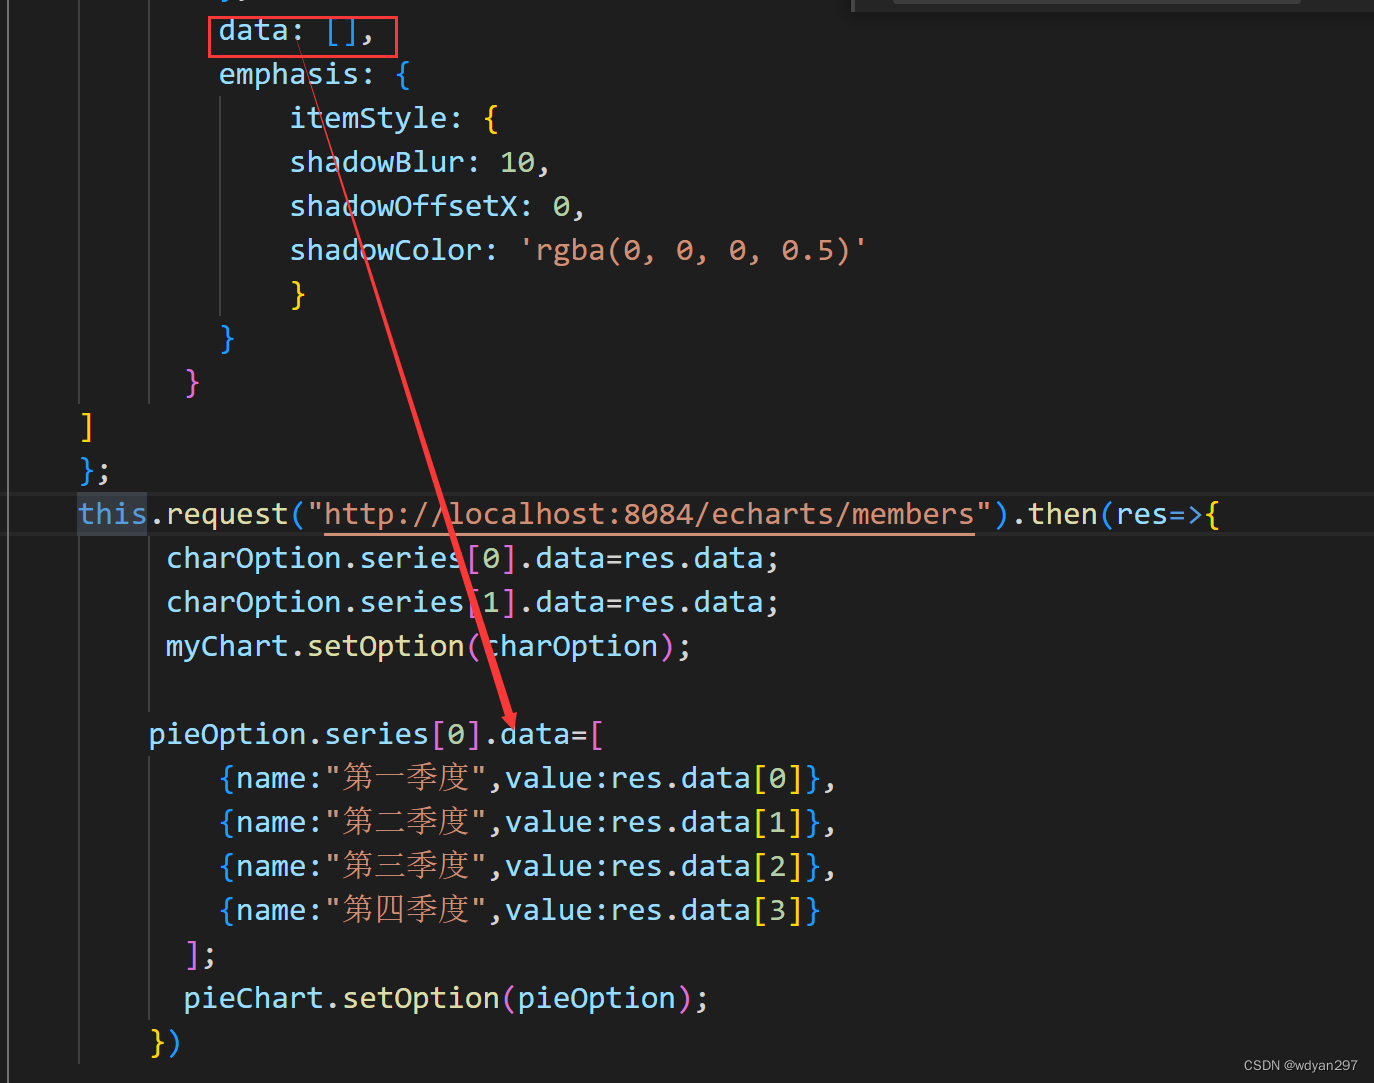
Task: Click 'charOption.series[1].data=res.data;' line
Action: pyautogui.click(x=472, y=602)
